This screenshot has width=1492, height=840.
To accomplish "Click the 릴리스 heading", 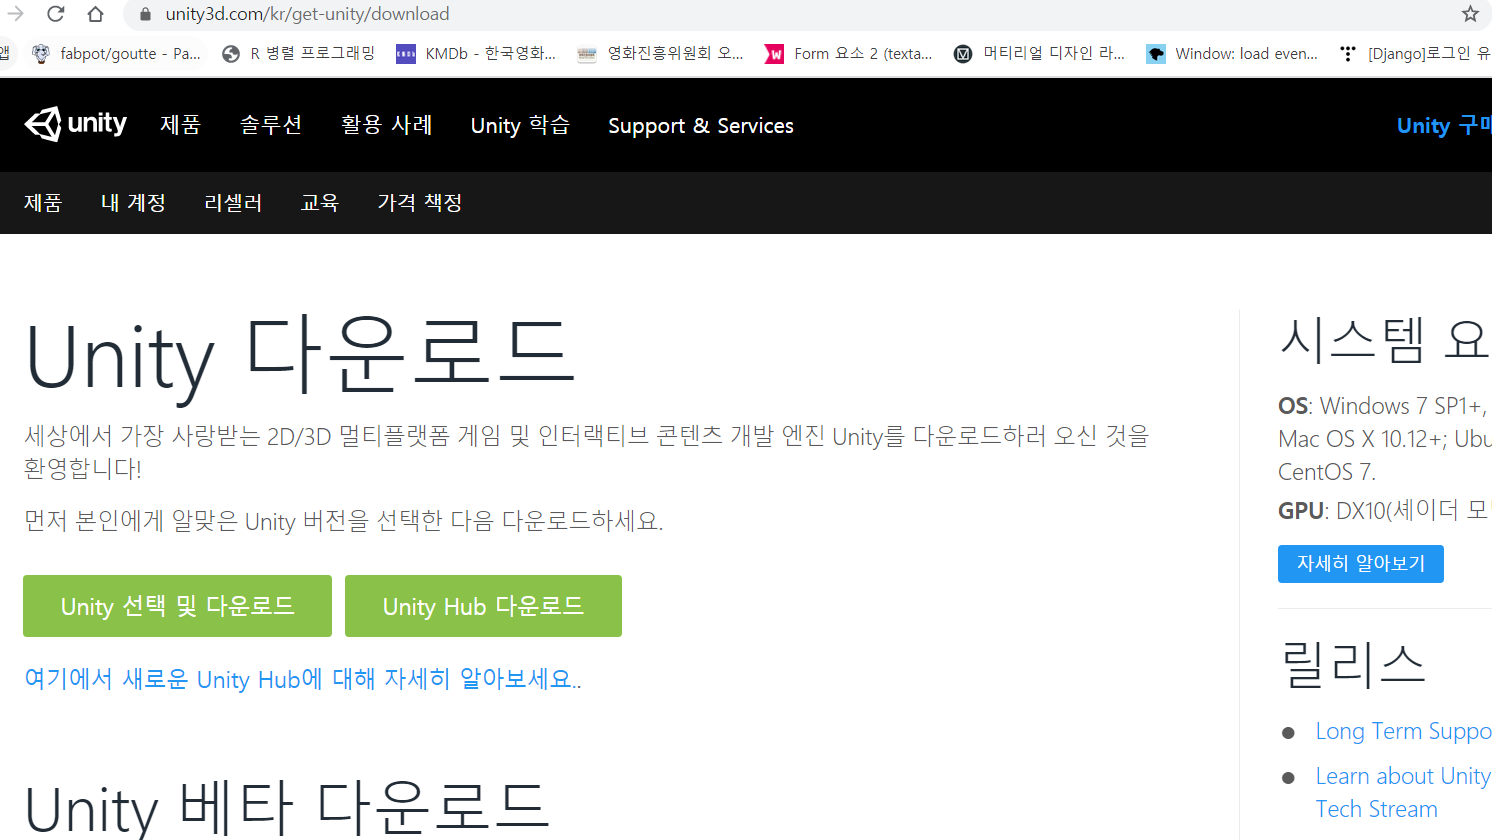I will 1353,664.
